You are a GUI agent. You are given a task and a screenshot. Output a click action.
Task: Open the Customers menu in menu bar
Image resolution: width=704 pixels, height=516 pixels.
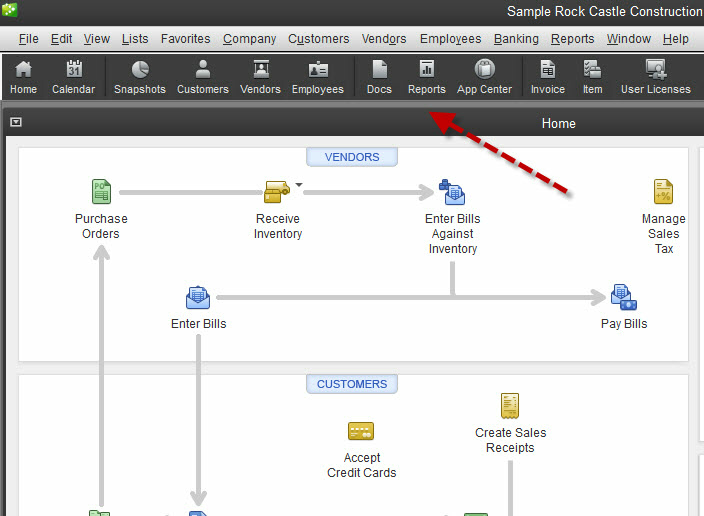tap(318, 39)
